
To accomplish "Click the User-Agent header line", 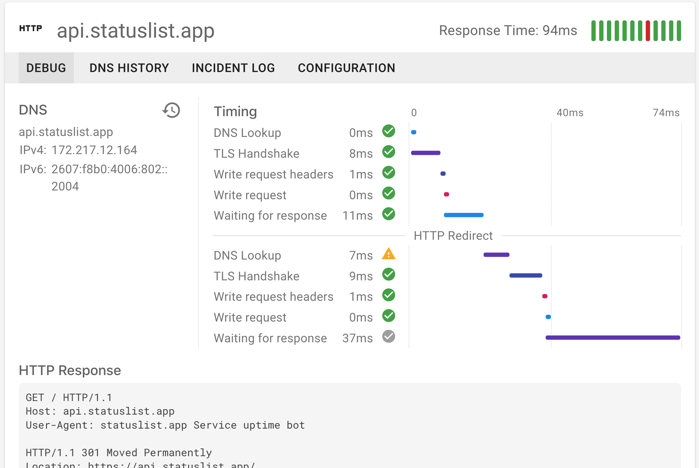I will [165, 425].
